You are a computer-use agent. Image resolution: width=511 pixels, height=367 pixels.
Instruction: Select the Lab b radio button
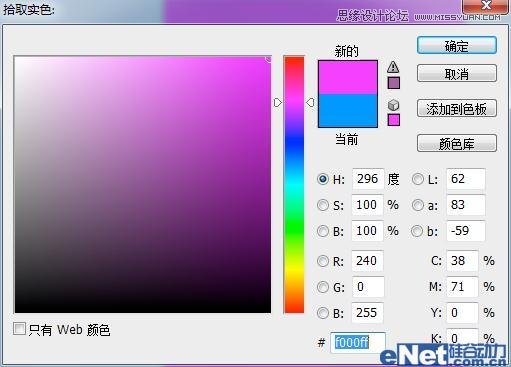click(x=417, y=231)
